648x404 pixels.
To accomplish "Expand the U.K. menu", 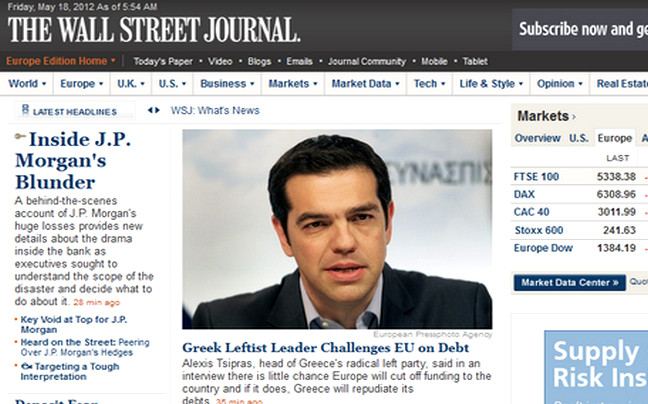I will click(x=131, y=84).
